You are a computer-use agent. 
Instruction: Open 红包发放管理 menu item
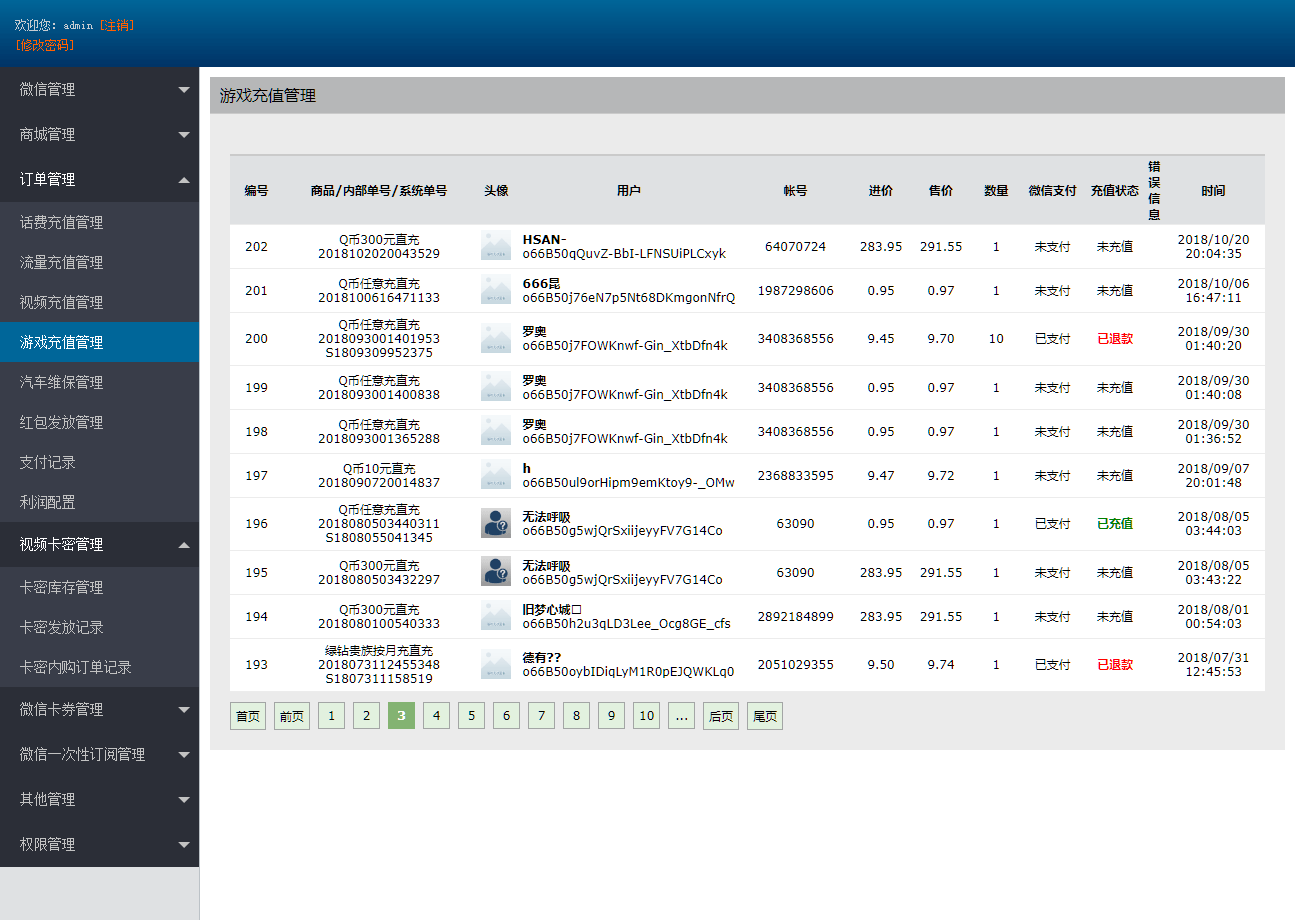[x=99, y=422]
